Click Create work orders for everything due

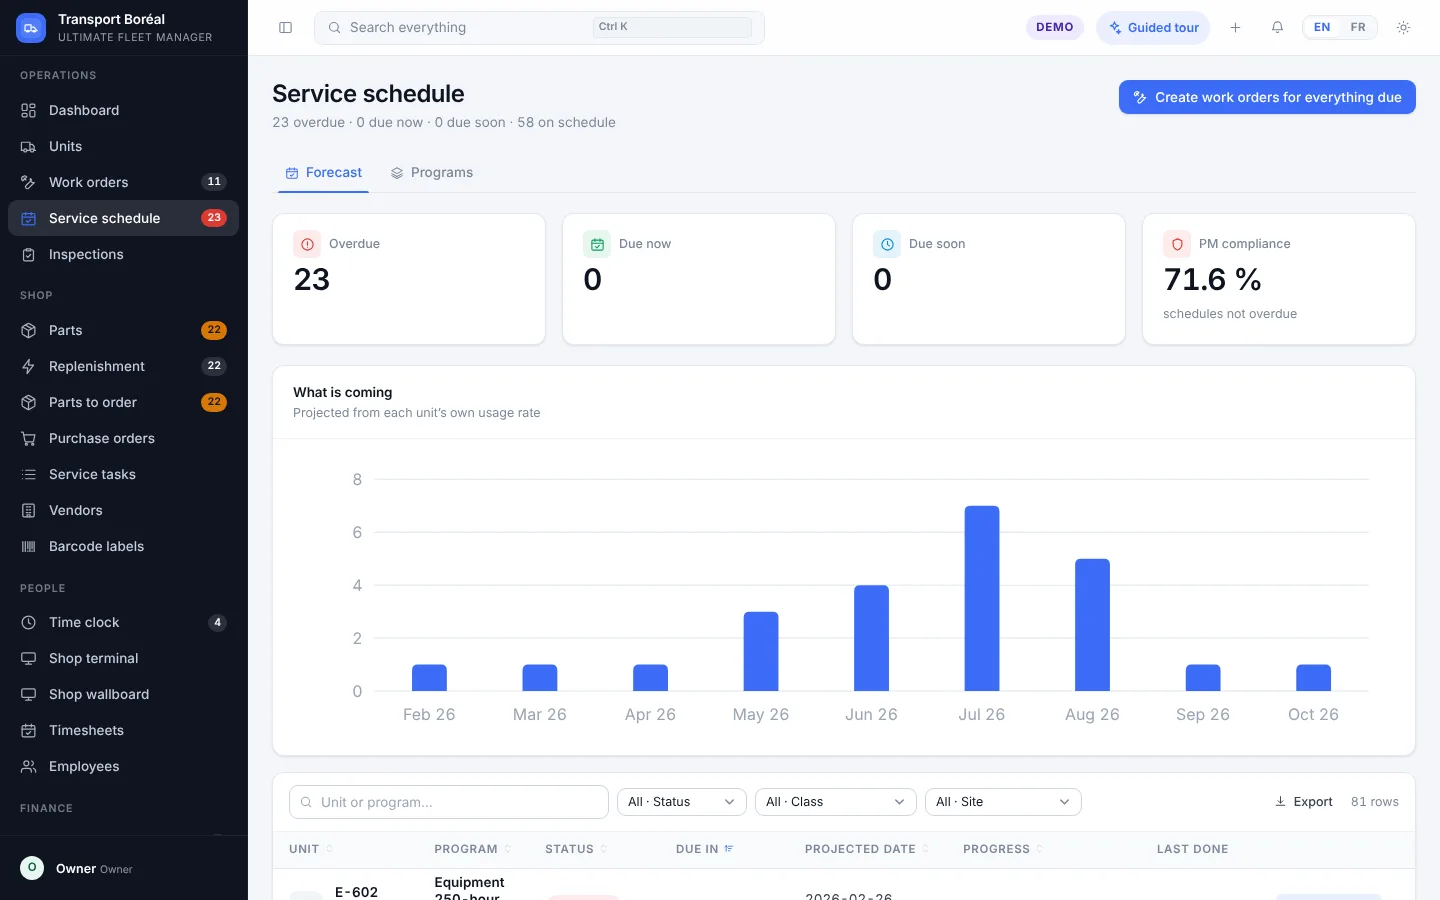tap(1267, 97)
